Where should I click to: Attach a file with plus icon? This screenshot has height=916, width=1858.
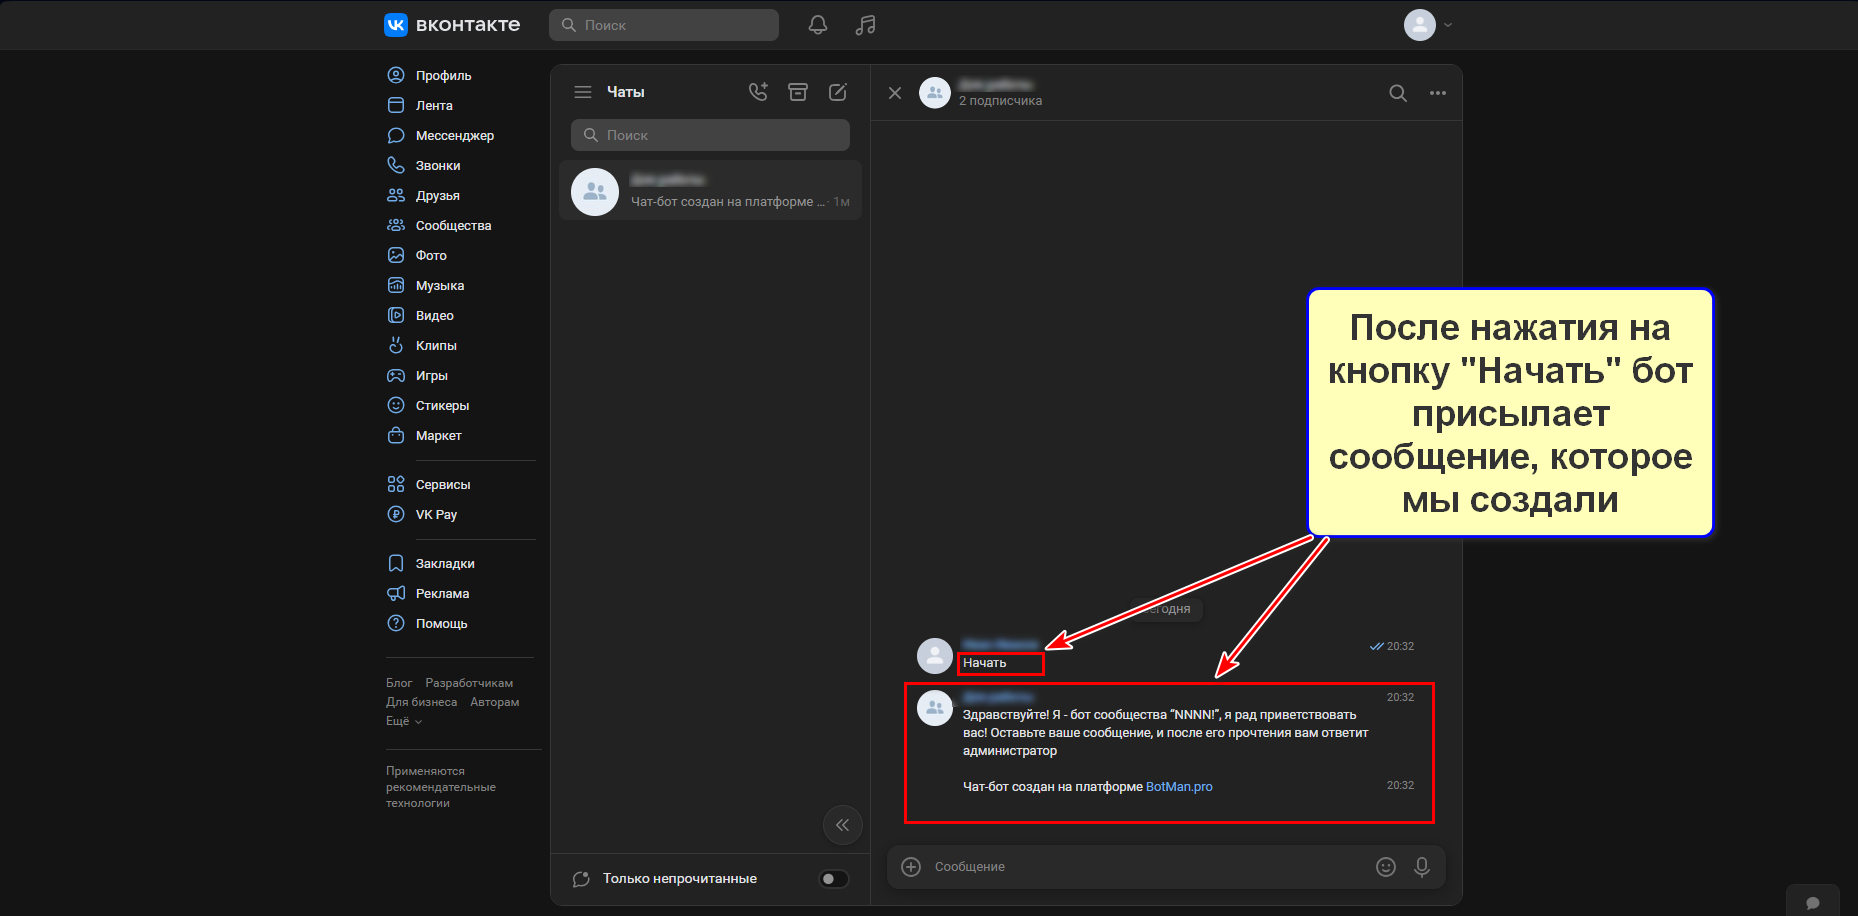(911, 867)
